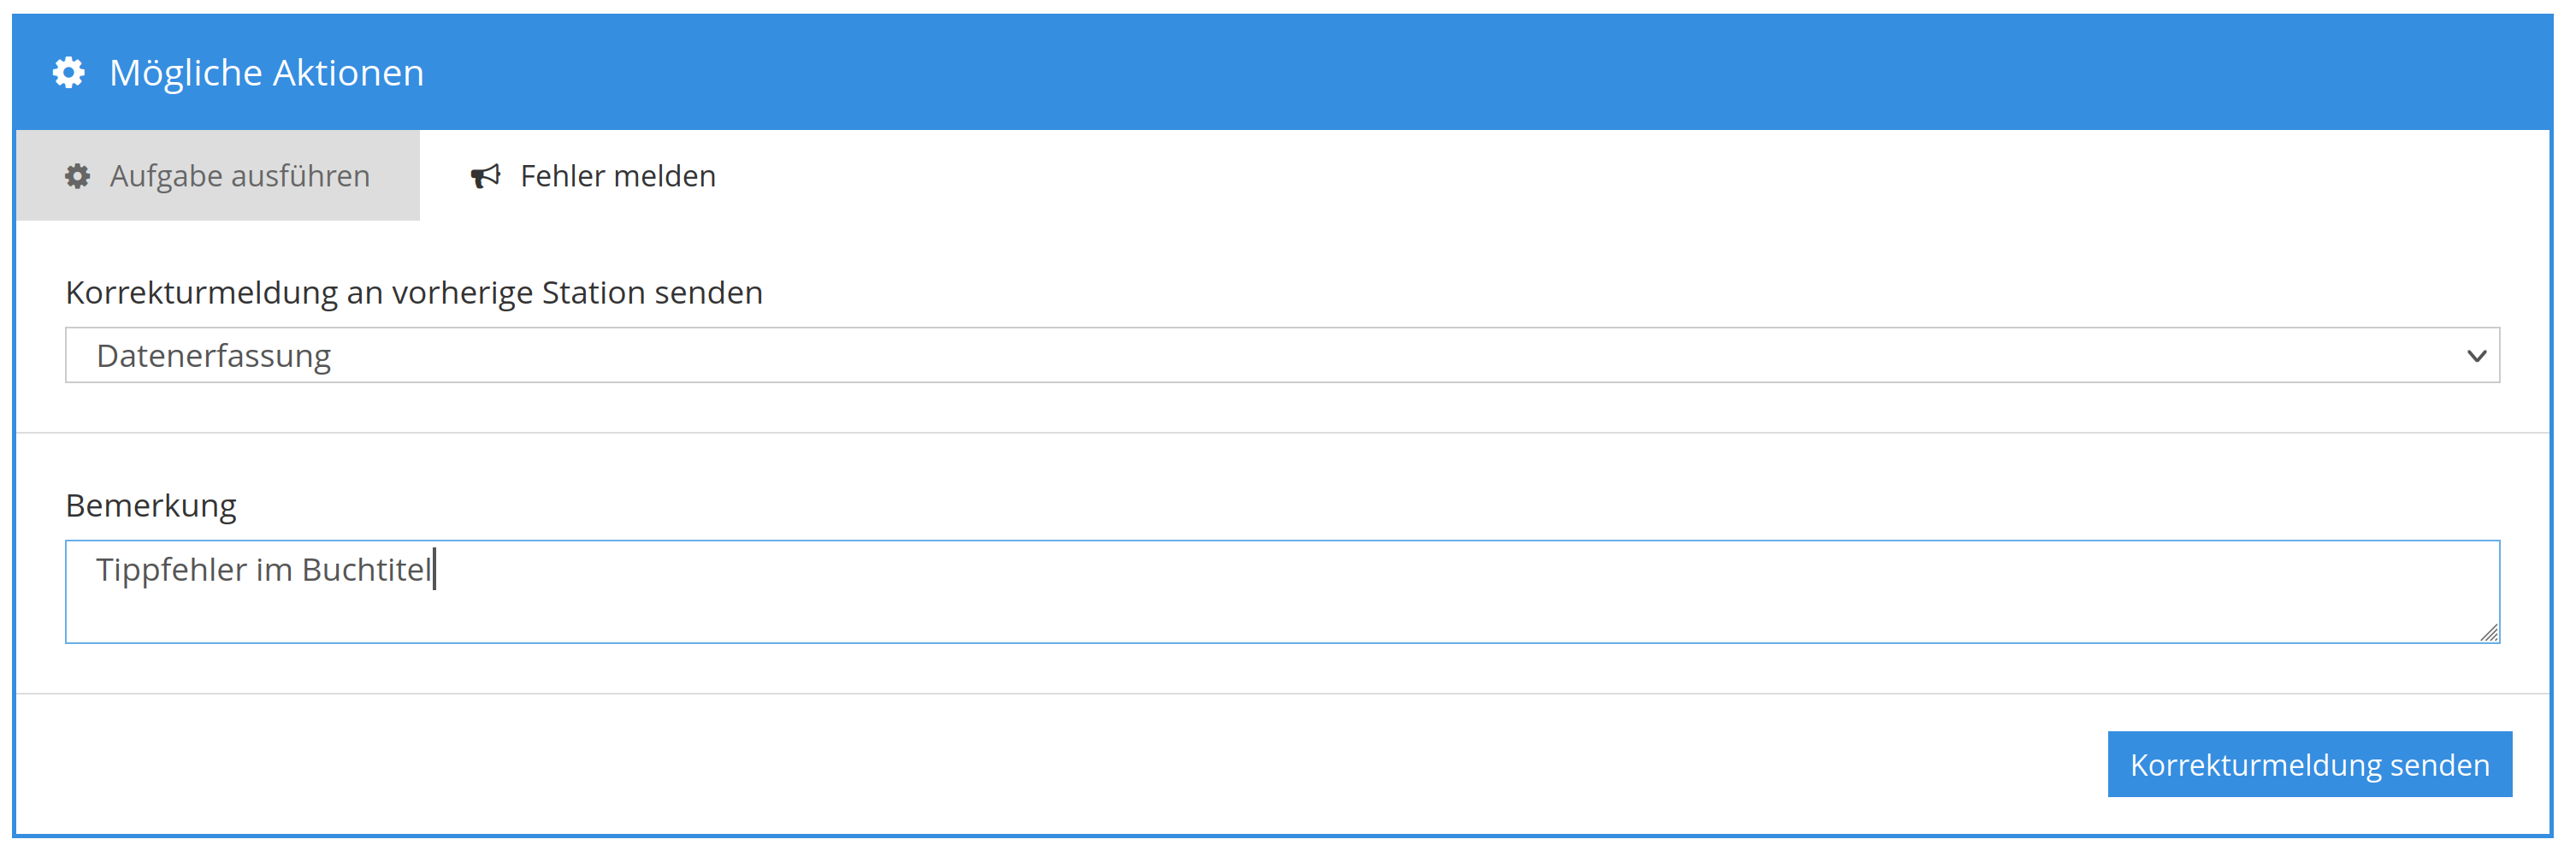Click the Mögliche Aktionen panel title
The height and width of the screenshot is (857, 2576).
pos(266,73)
